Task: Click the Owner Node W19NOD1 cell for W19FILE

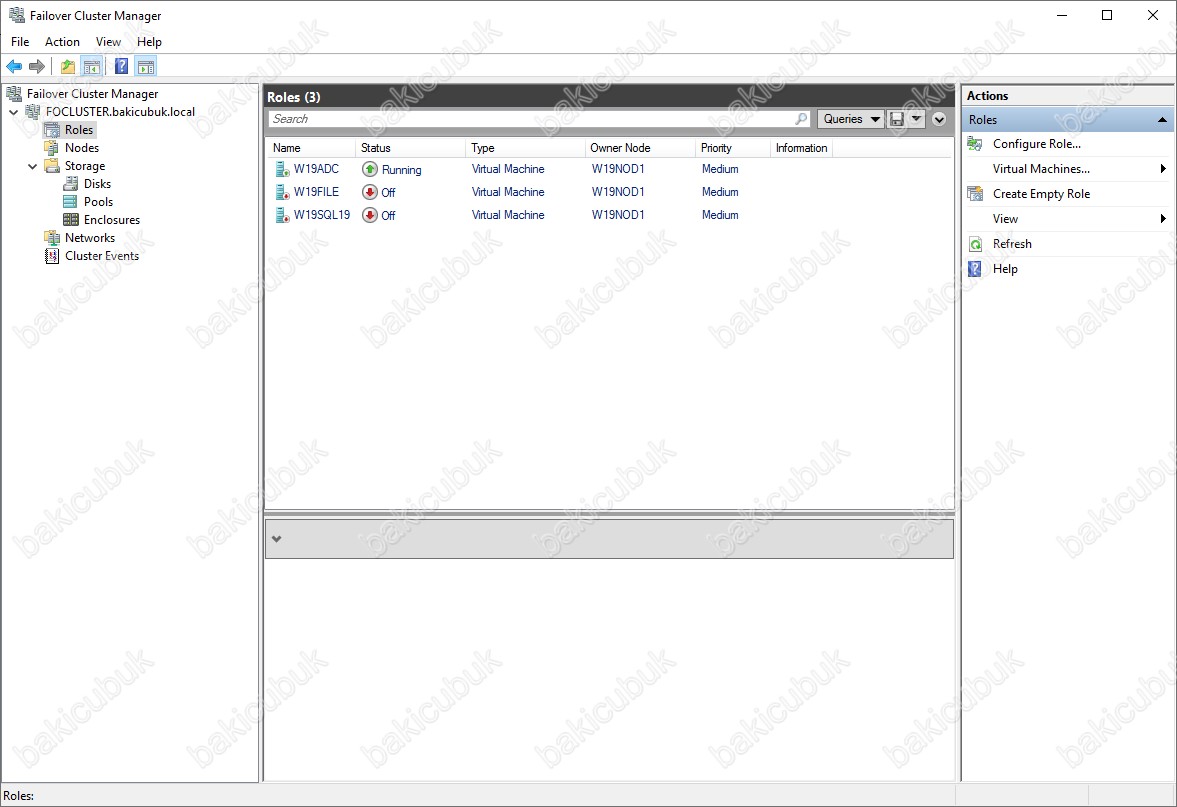Action: pos(618,192)
